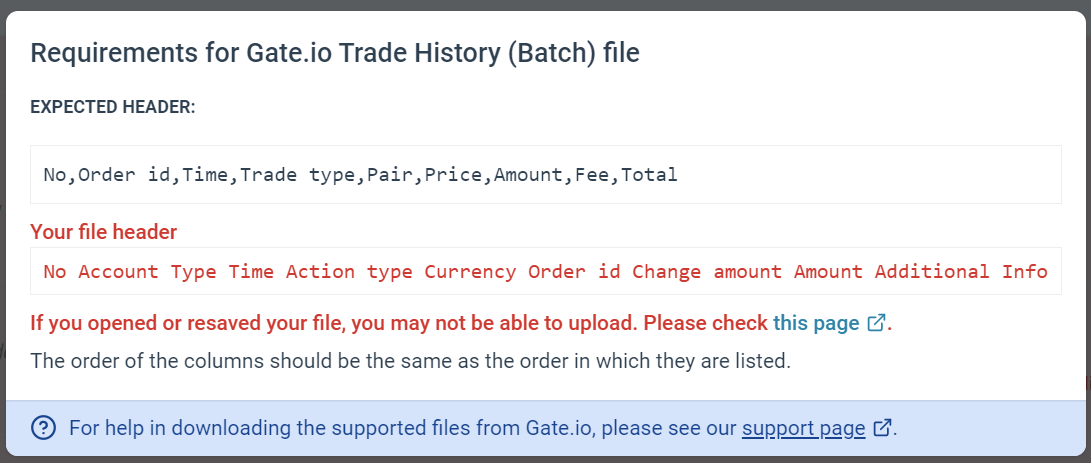This screenshot has width=1091, height=463.
Task: Select the red file header code box
Action: click(x=546, y=271)
